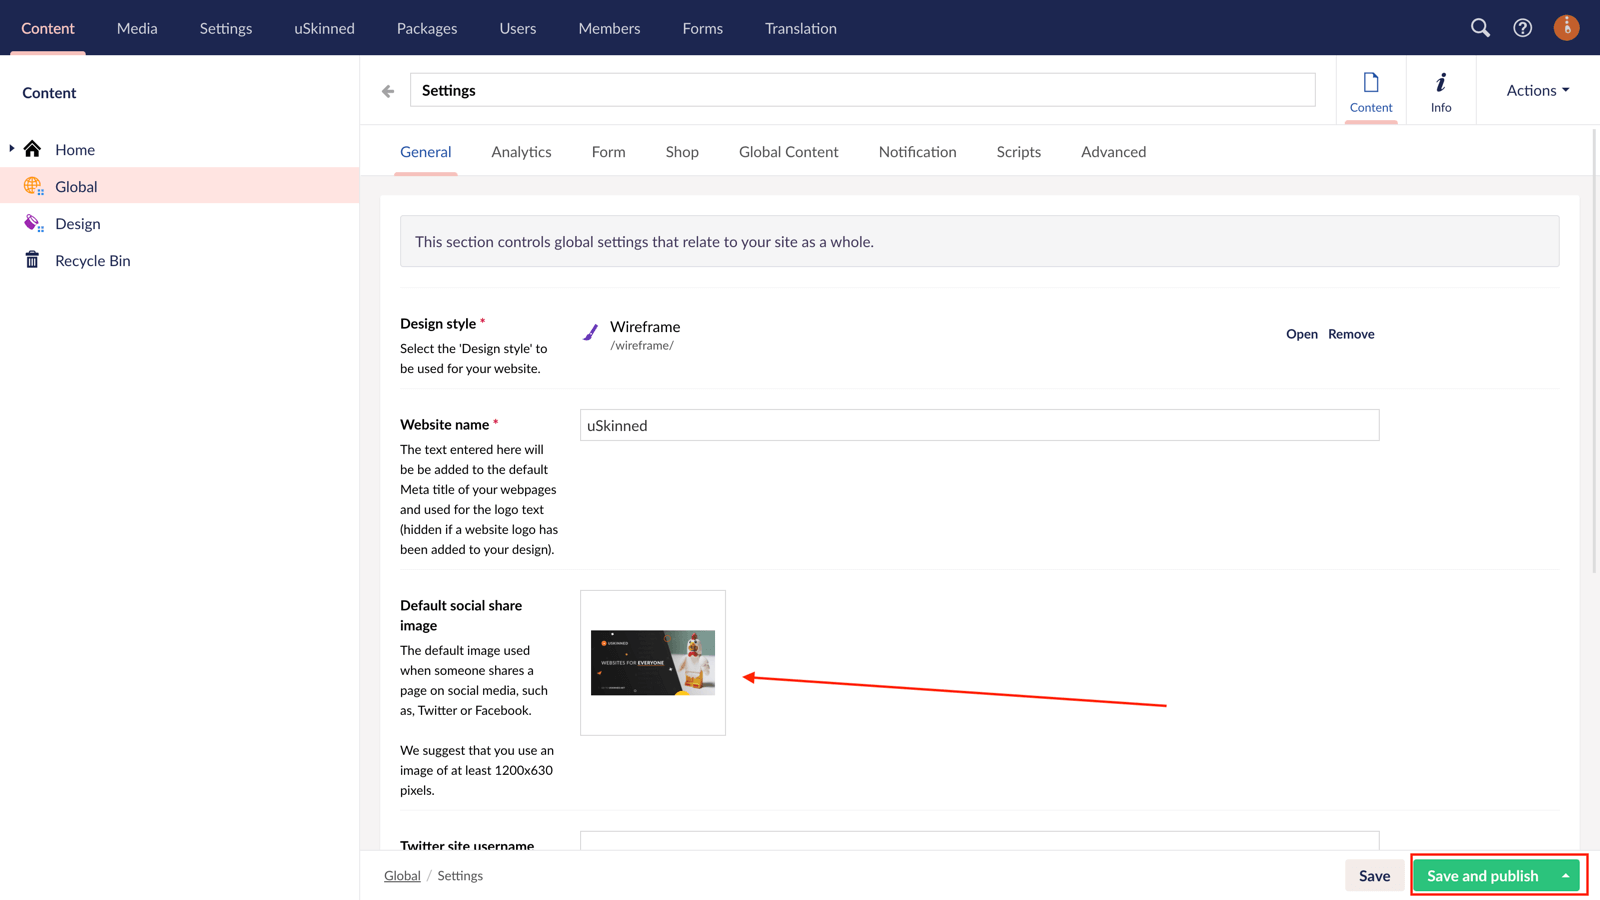1600x900 pixels.
Task: Open the Actions dropdown
Action: click(1535, 90)
